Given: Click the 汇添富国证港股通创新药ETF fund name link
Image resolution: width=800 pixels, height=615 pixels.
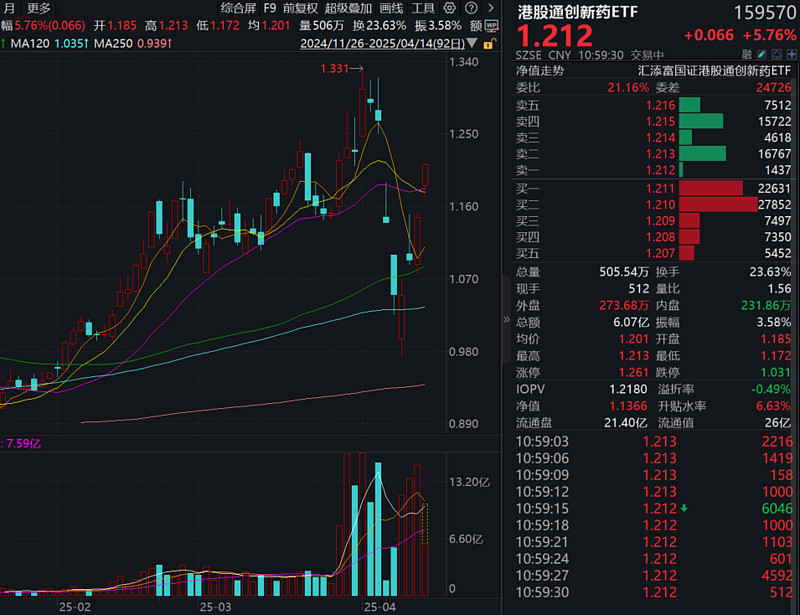Looking at the screenshot, I should (x=714, y=70).
